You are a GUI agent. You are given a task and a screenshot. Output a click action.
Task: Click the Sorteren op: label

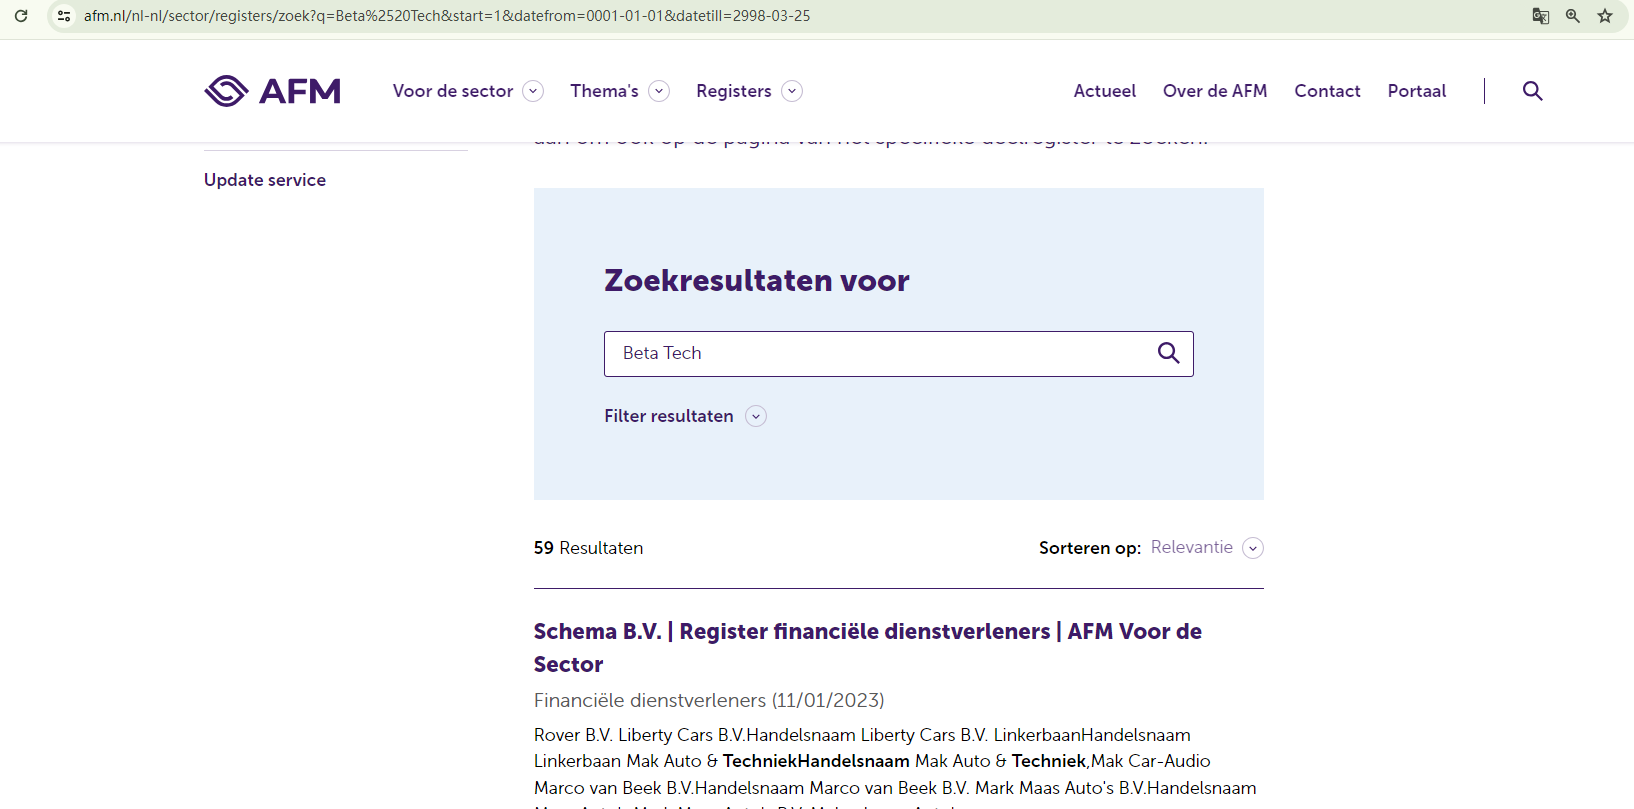tap(1090, 548)
